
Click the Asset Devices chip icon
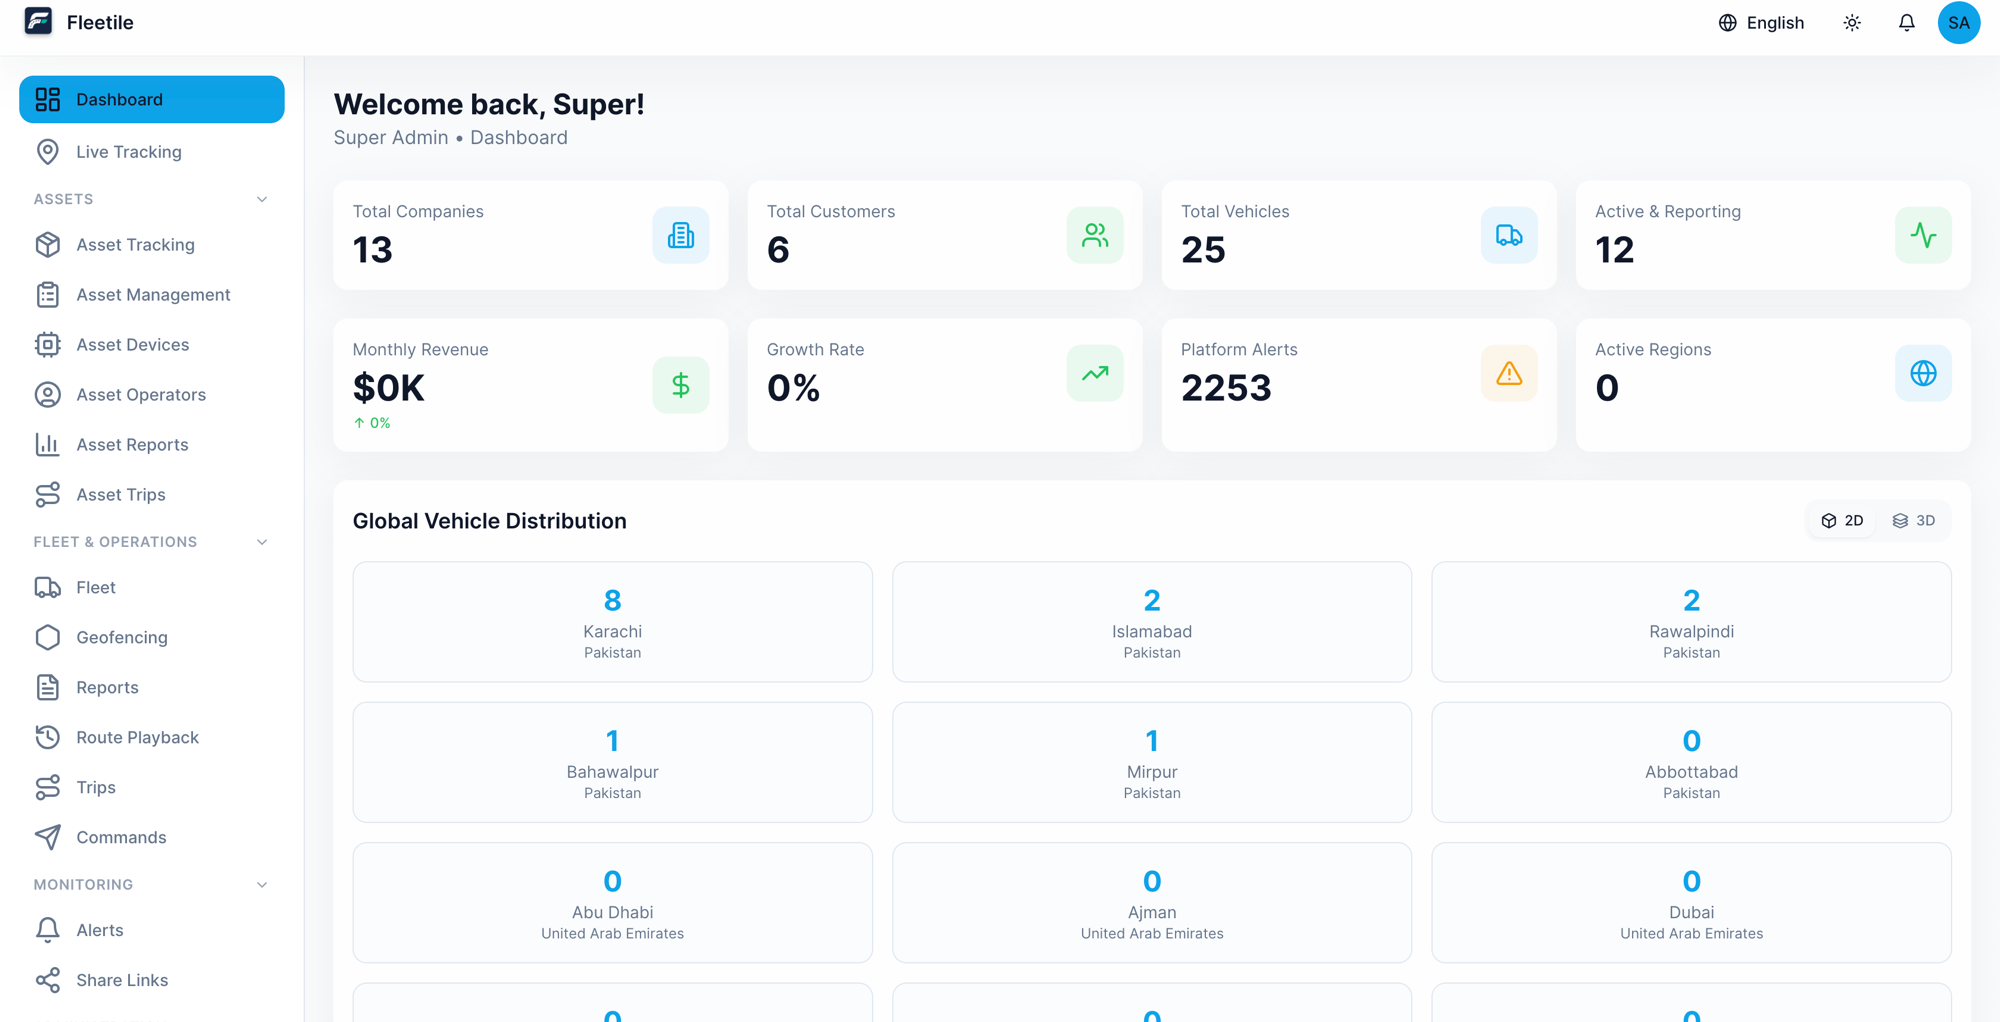(48, 344)
